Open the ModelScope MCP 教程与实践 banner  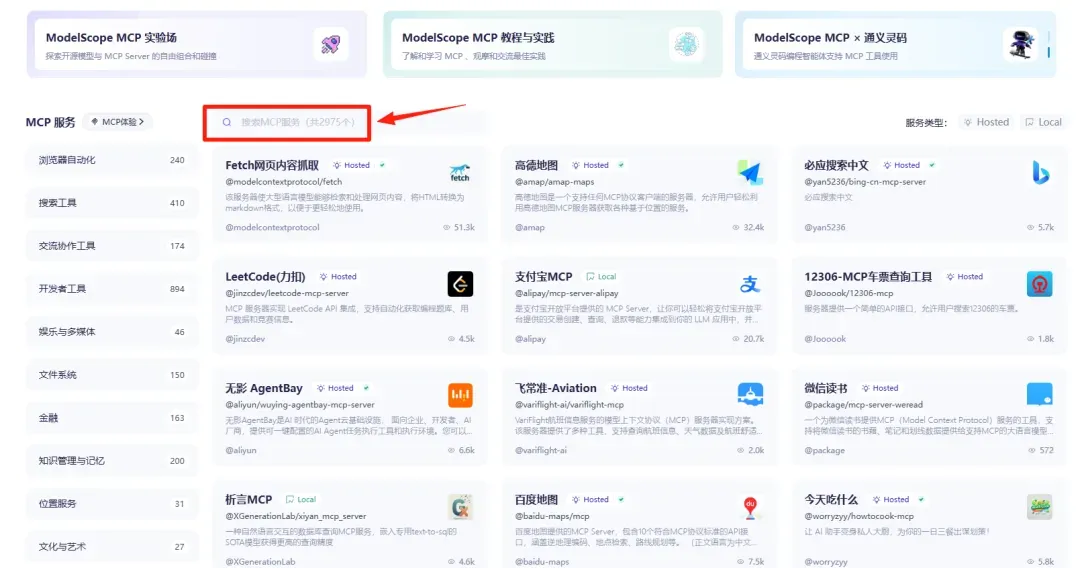click(553, 45)
